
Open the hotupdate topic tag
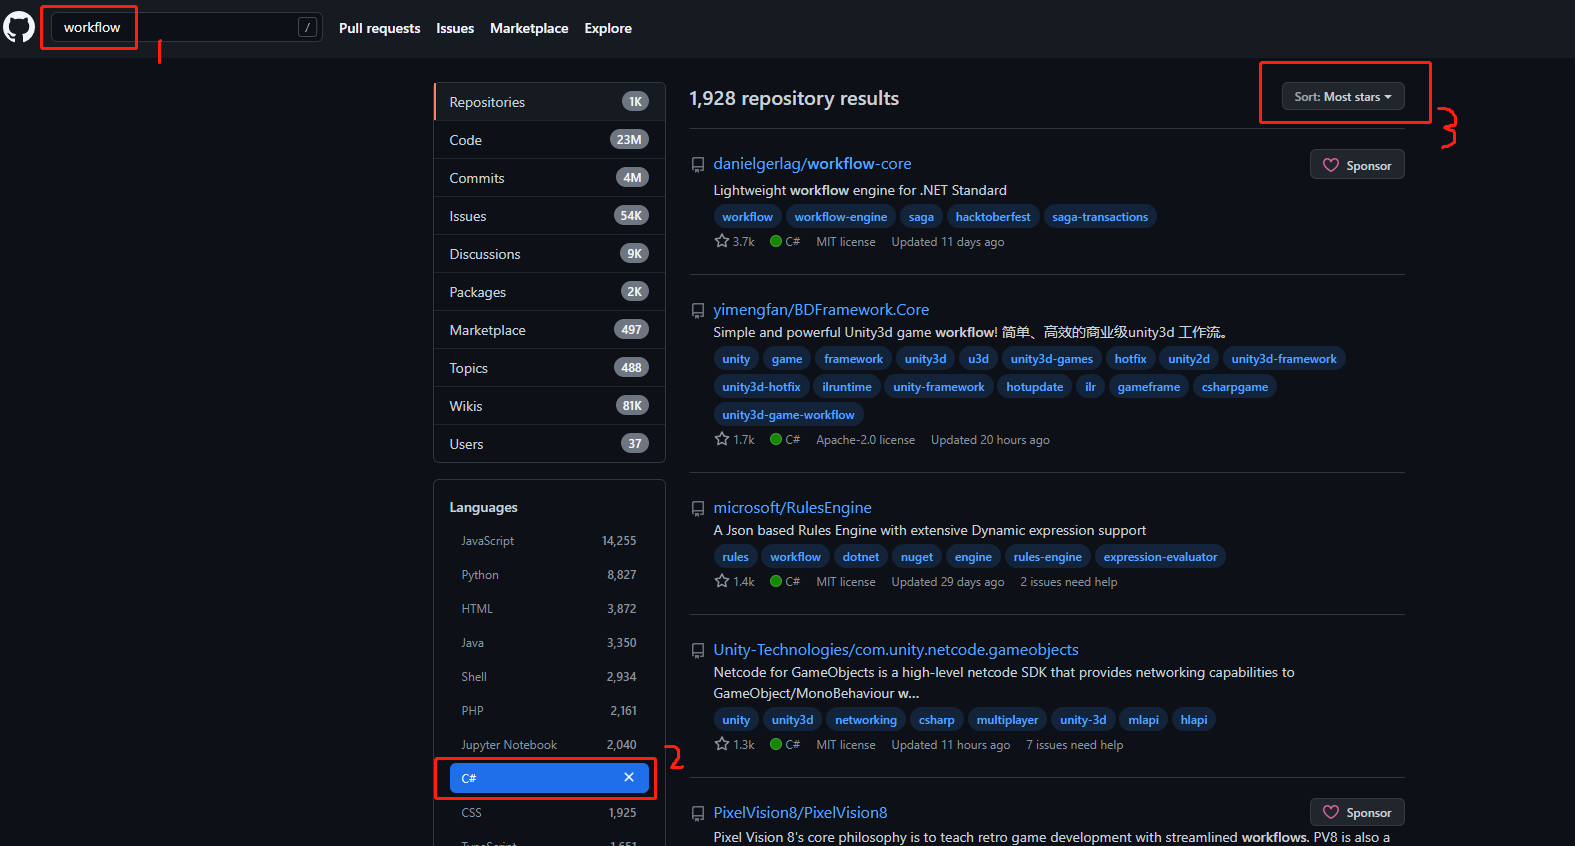[1034, 387]
